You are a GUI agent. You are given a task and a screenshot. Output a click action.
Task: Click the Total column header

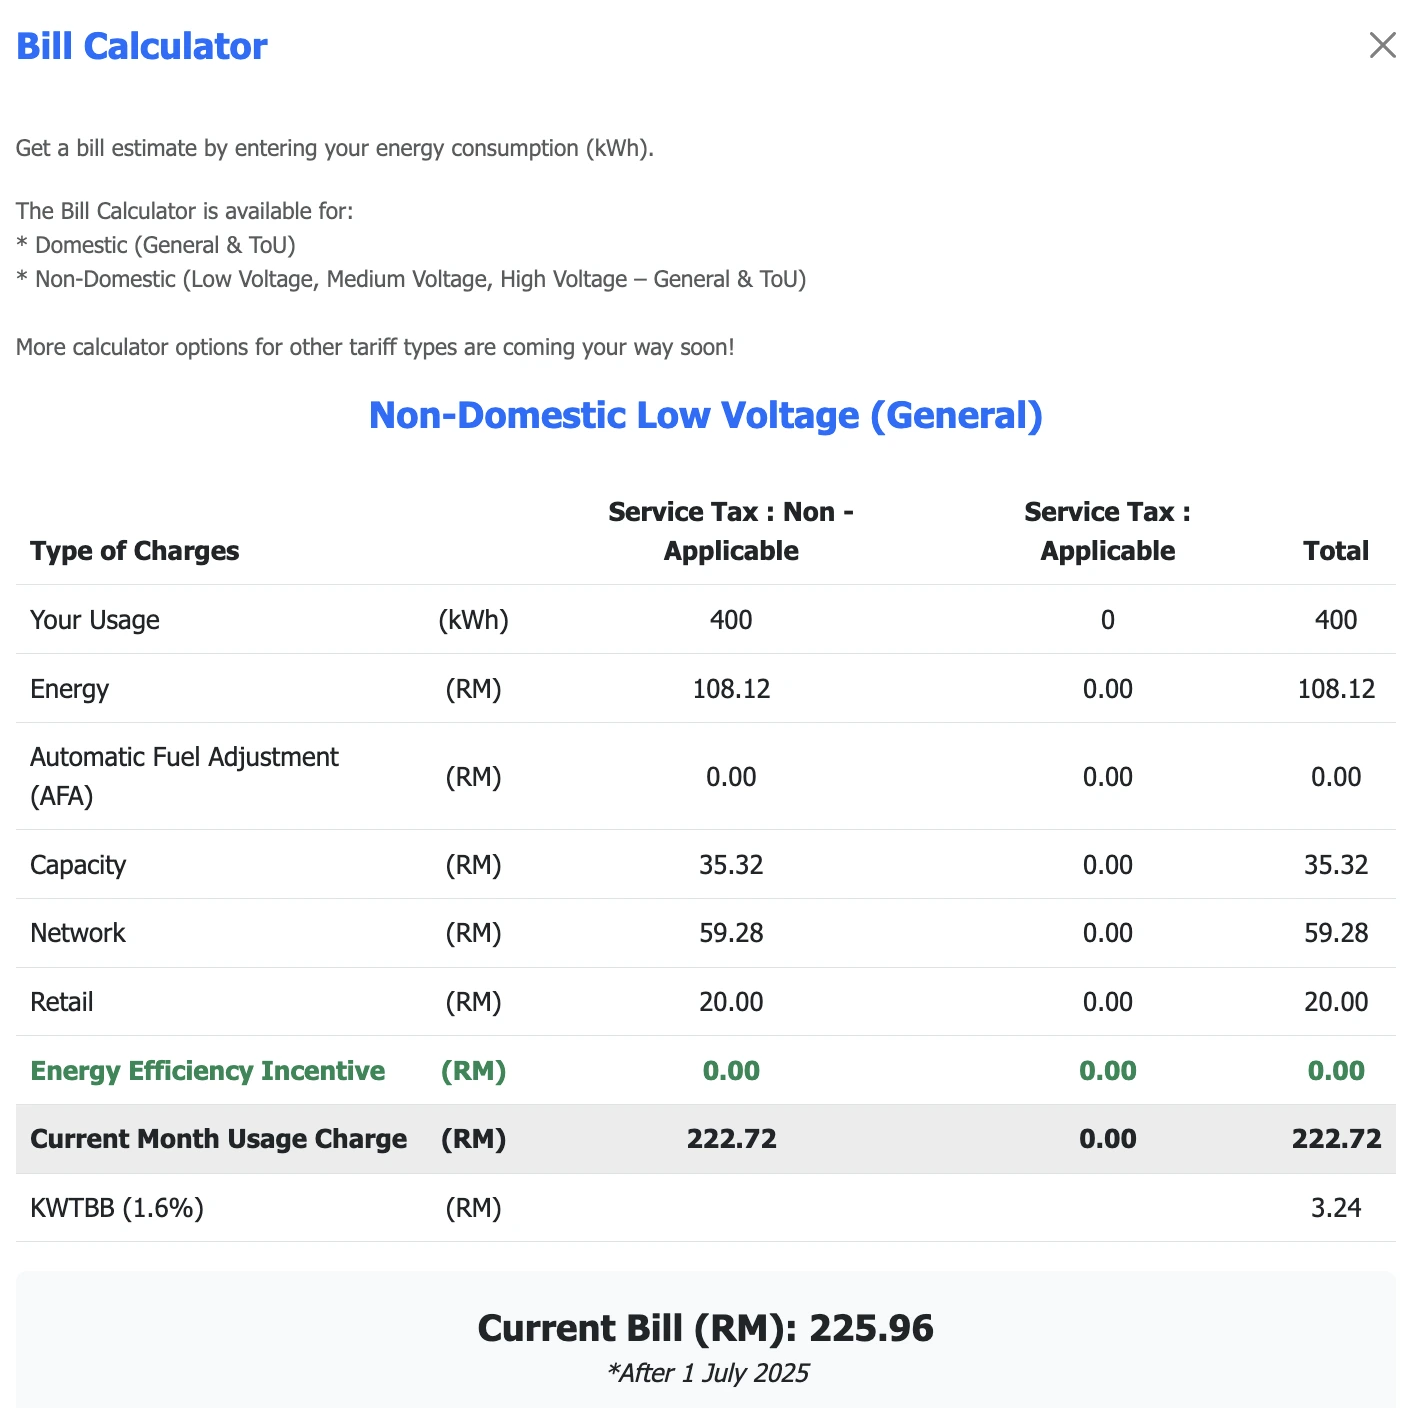coord(1336,551)
